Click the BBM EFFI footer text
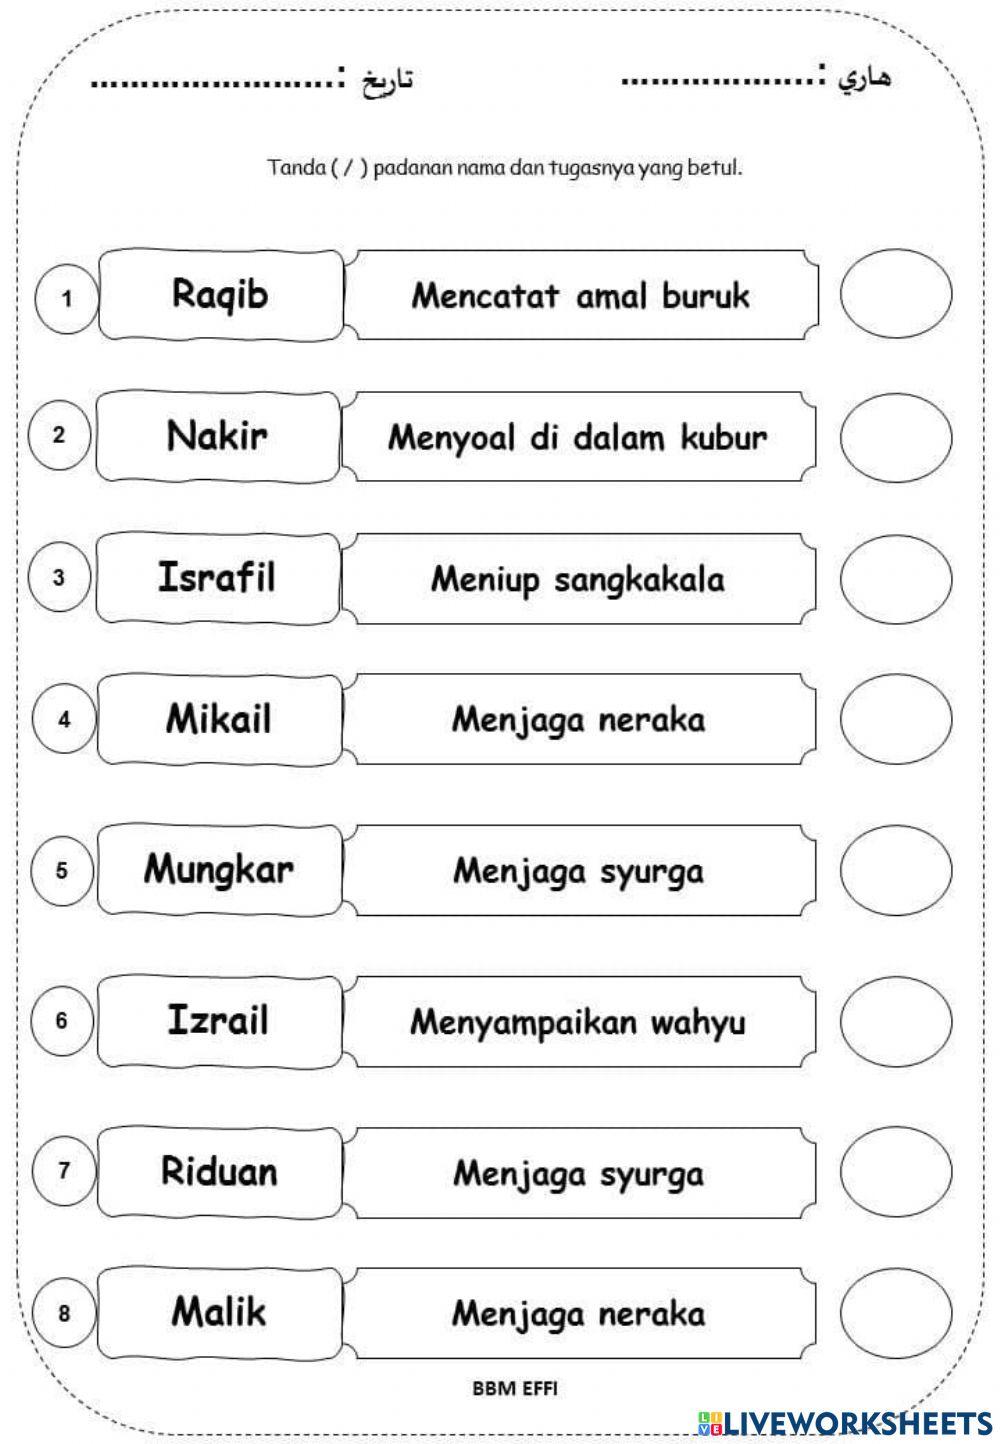The height and width of the screenshot is (1444, 1000). click(x=515, y=1388)
